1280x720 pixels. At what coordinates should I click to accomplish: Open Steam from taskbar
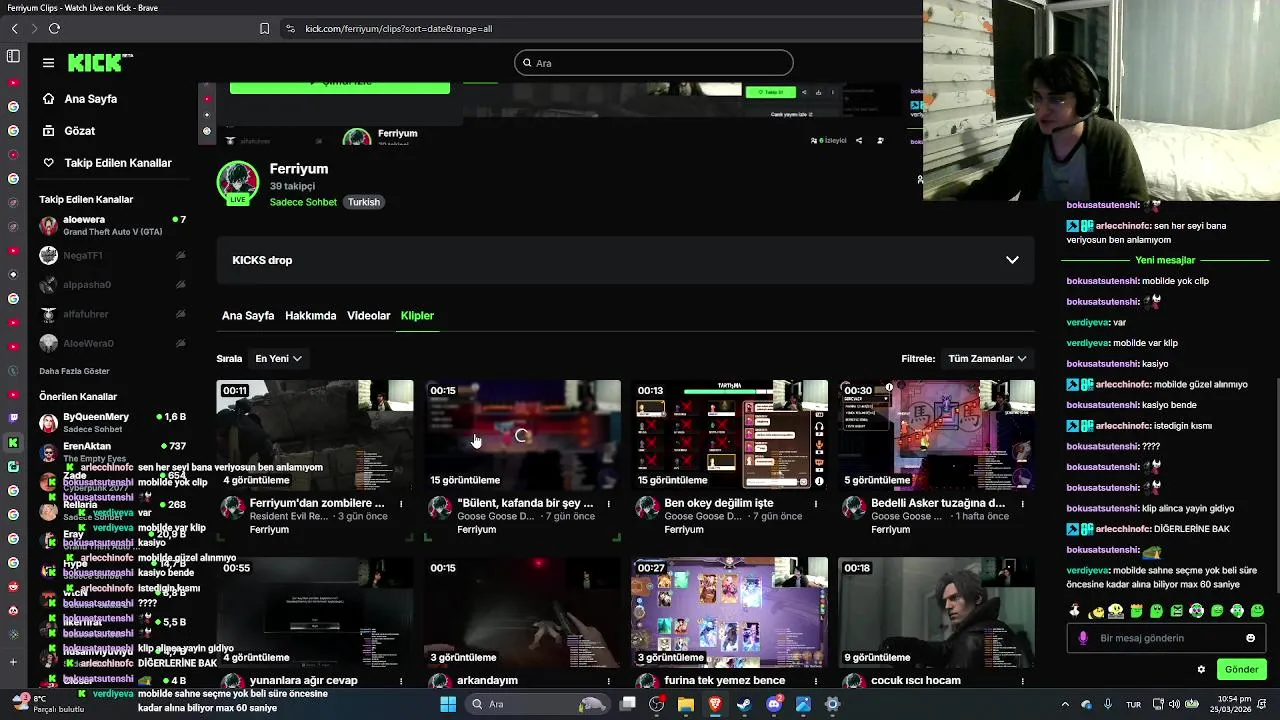(x=745, y=704)
